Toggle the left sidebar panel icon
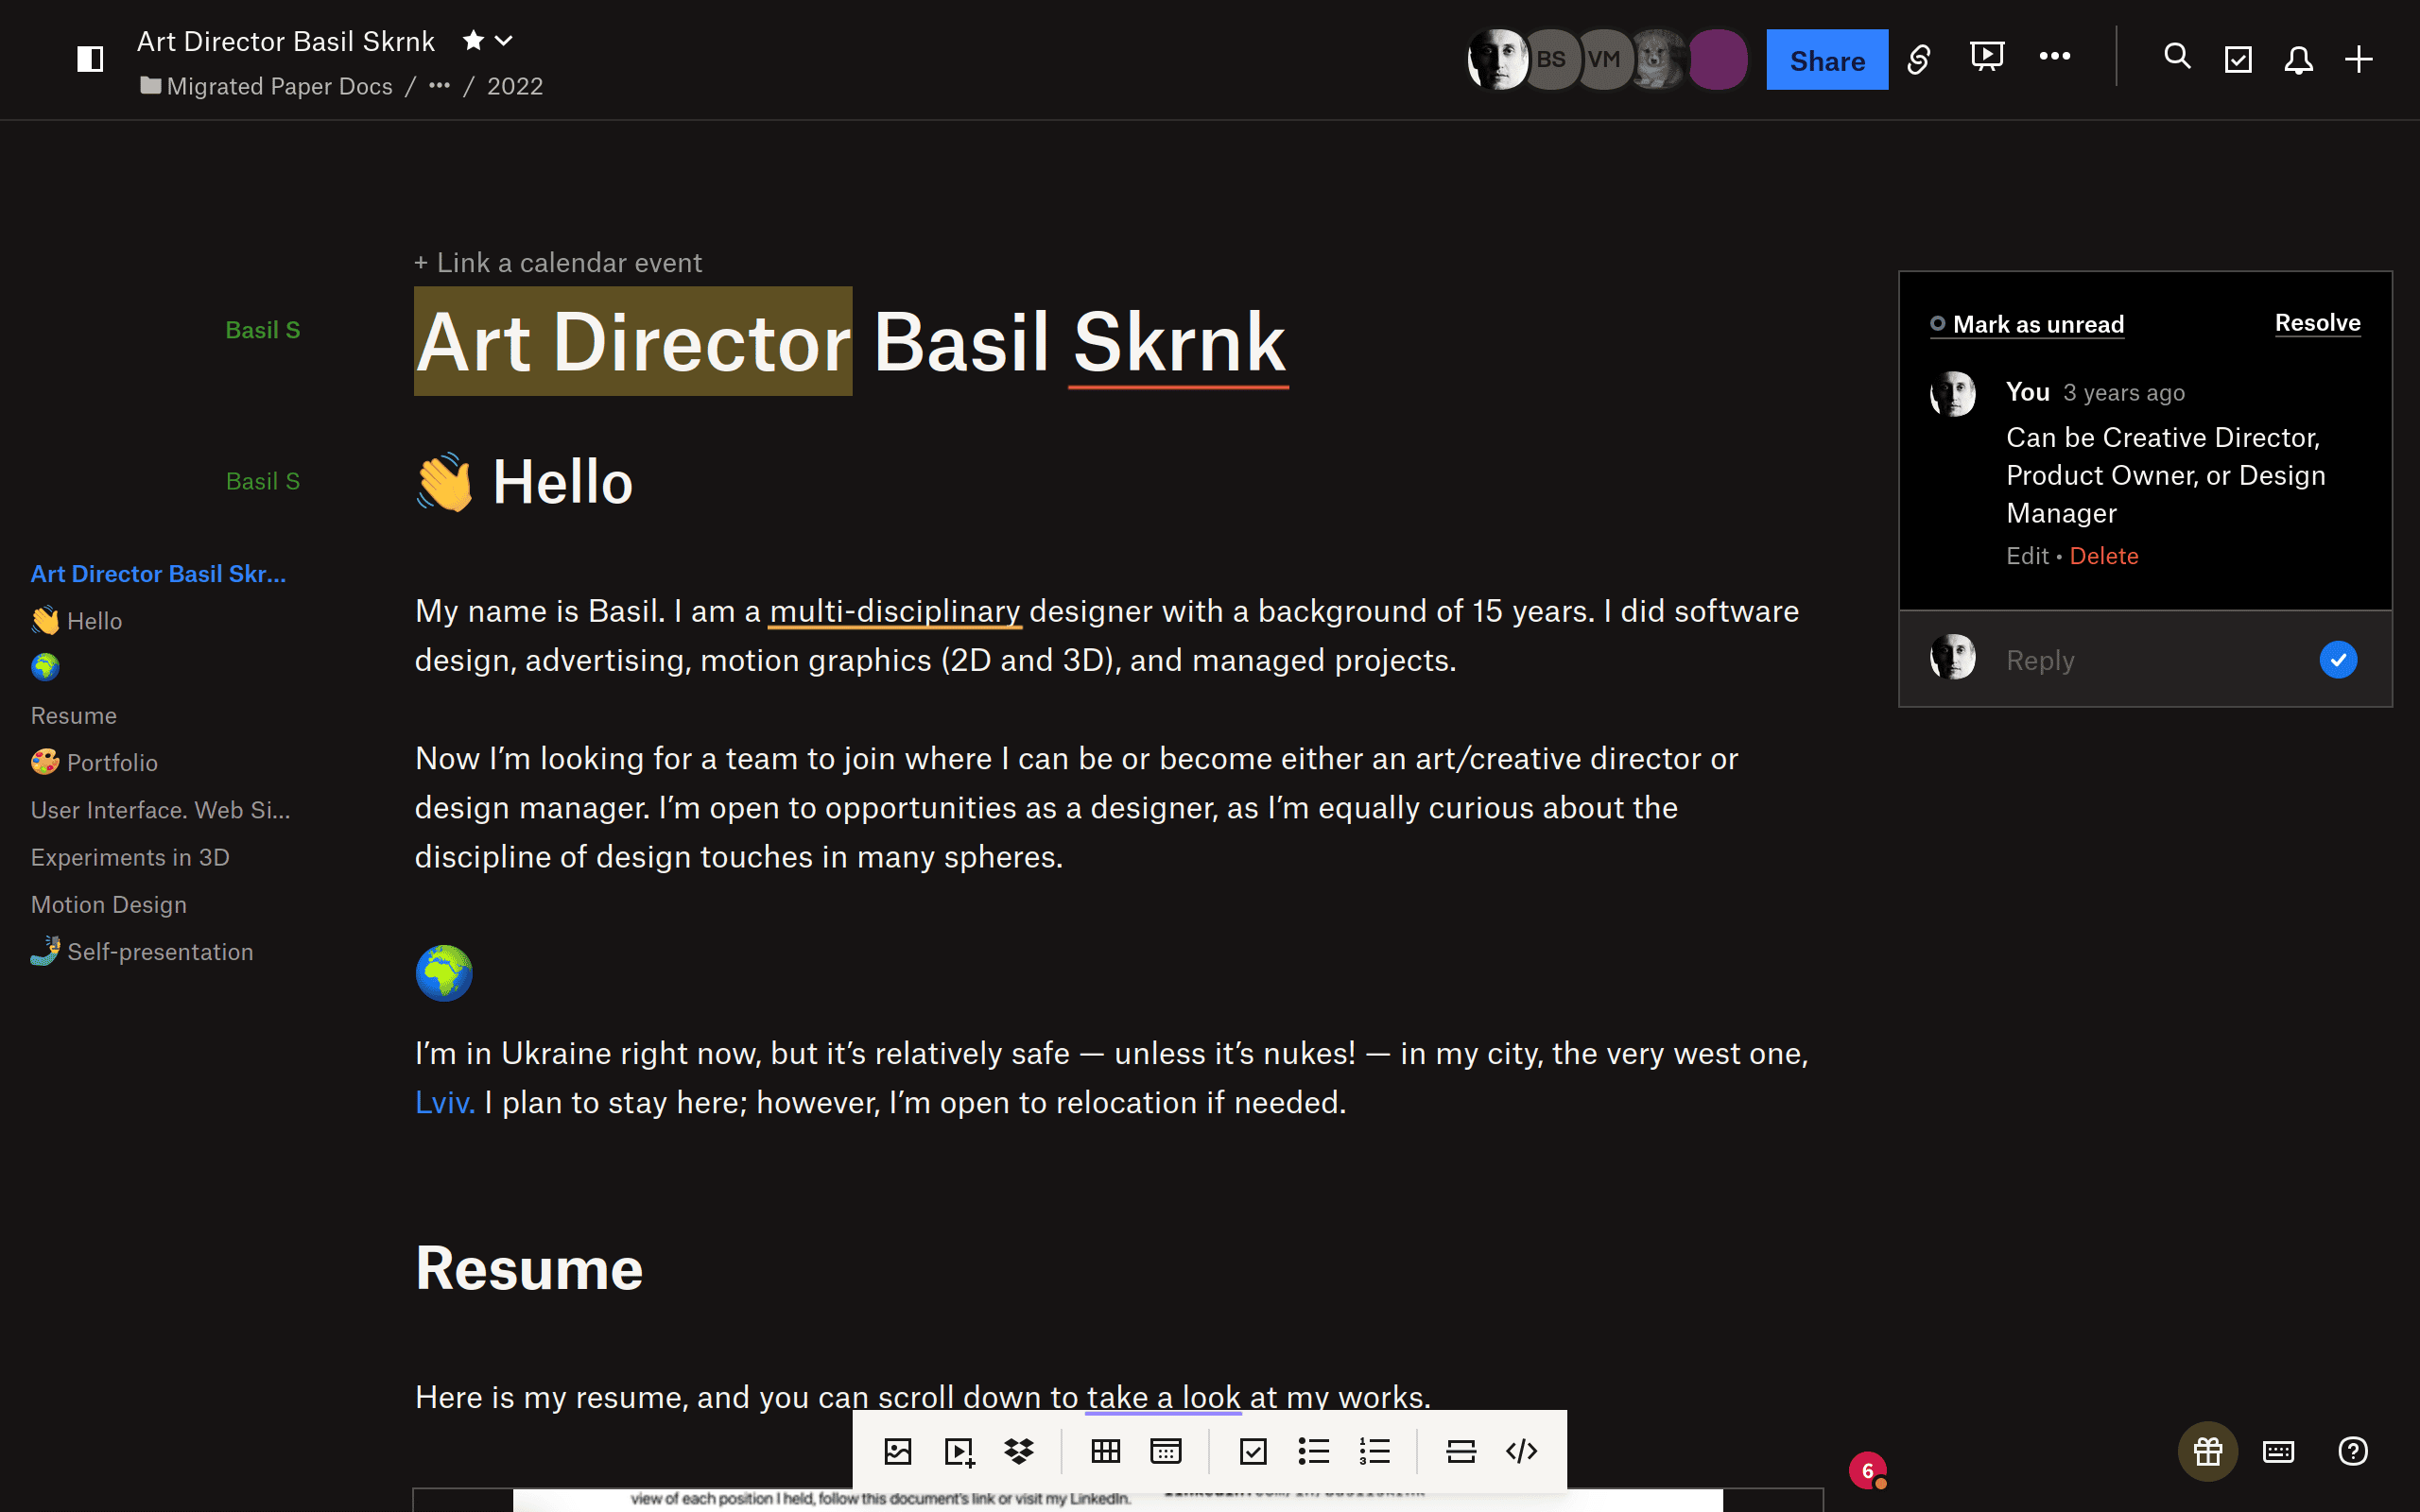 click(x=90, y=59)
